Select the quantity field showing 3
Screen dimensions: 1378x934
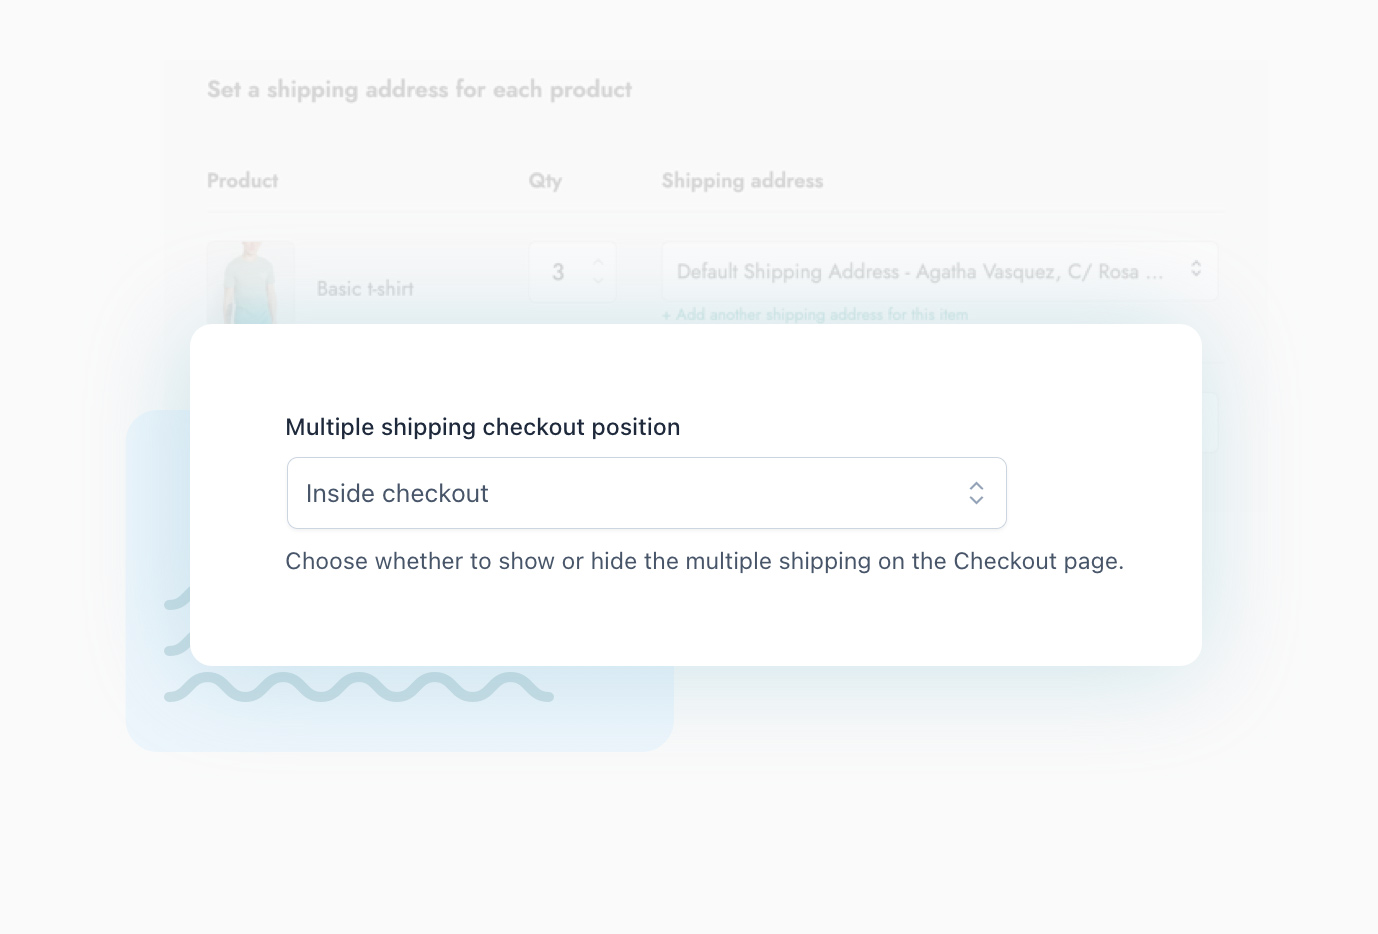559,272
